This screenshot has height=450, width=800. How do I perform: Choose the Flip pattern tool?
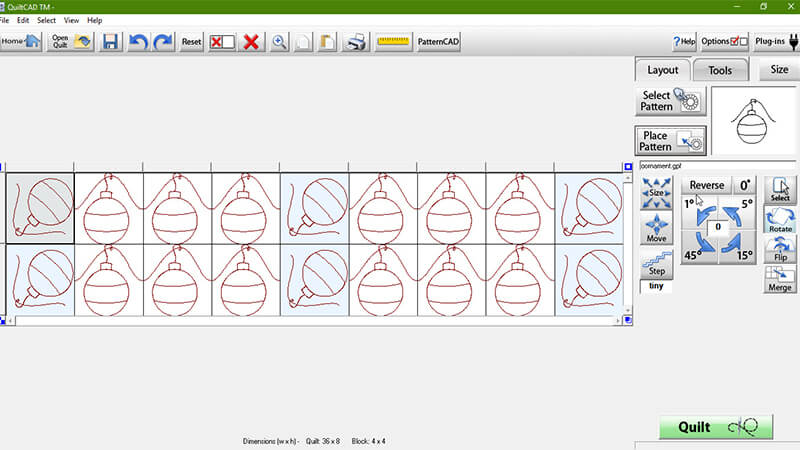[x=780, y=249]
